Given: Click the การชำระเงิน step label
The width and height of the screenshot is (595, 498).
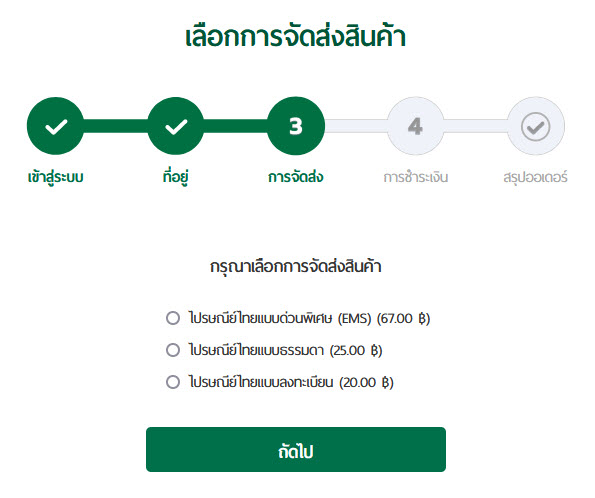Looking at the screenshot, I should coord(416,177).
